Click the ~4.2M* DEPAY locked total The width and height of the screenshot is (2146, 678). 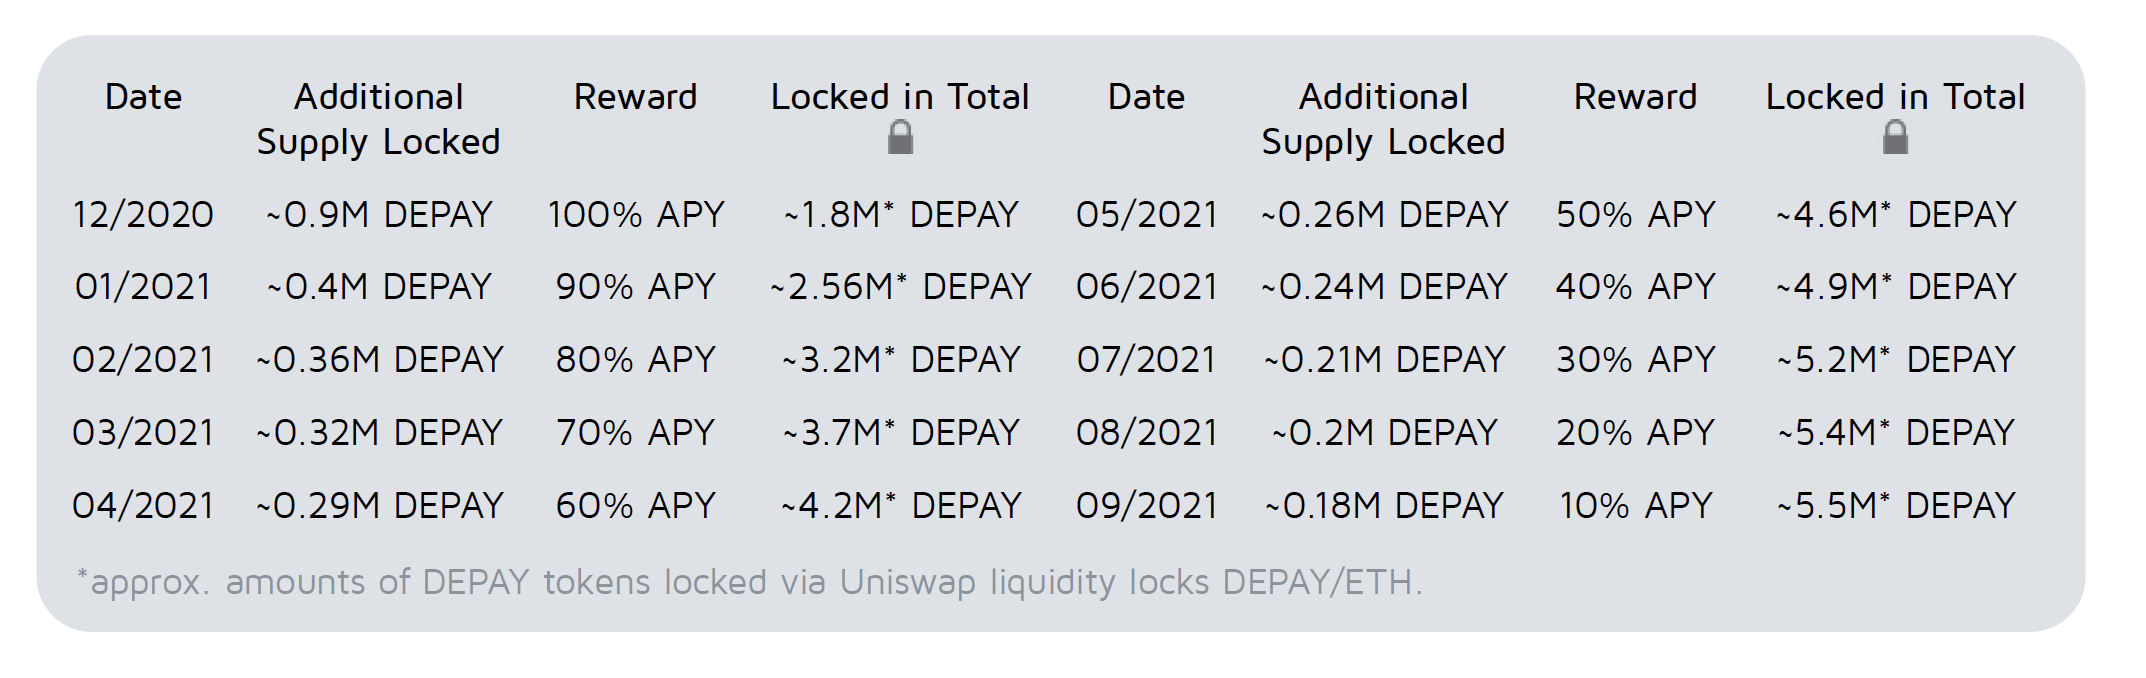tap(900, 506)
